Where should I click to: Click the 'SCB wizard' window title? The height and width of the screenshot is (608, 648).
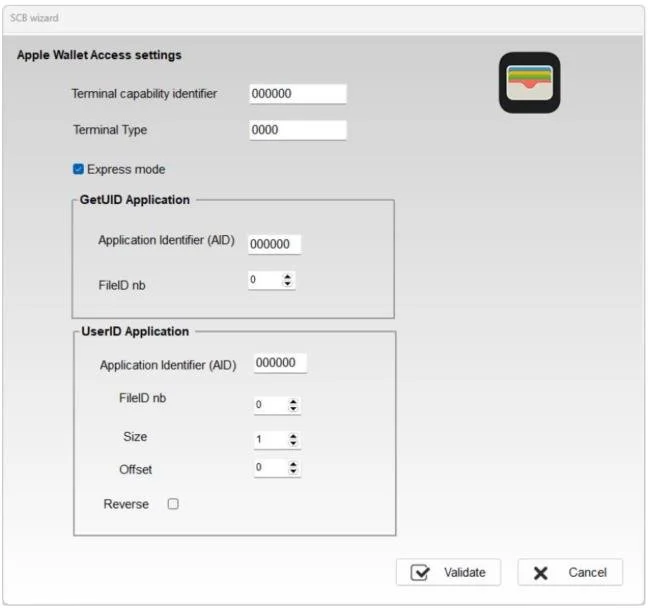[34, 18]
